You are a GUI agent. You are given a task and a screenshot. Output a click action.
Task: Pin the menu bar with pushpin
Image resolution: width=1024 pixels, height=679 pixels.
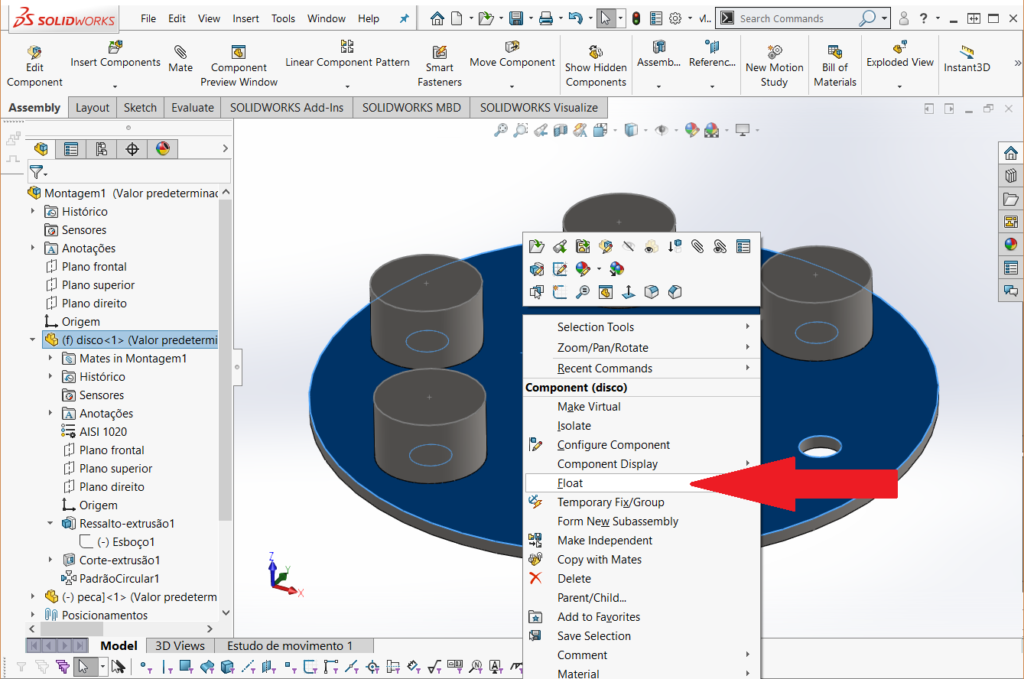click(x=404, y=18)
